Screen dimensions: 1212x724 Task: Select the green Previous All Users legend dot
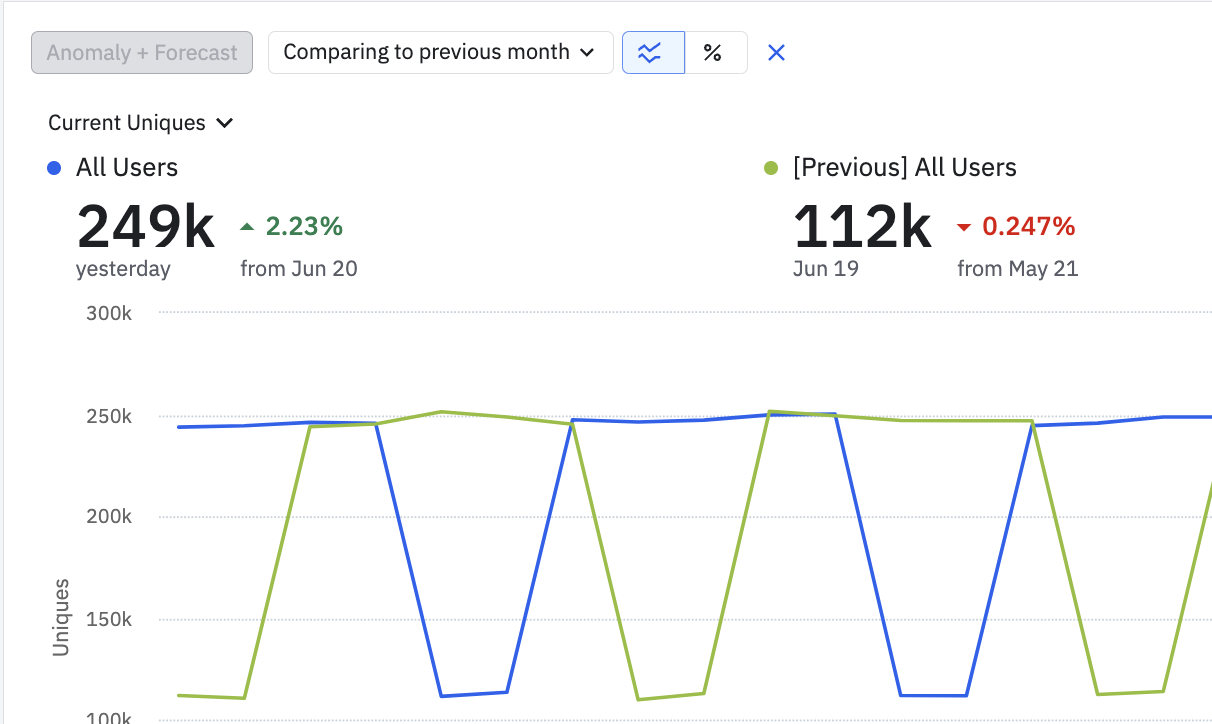(771, 168)
